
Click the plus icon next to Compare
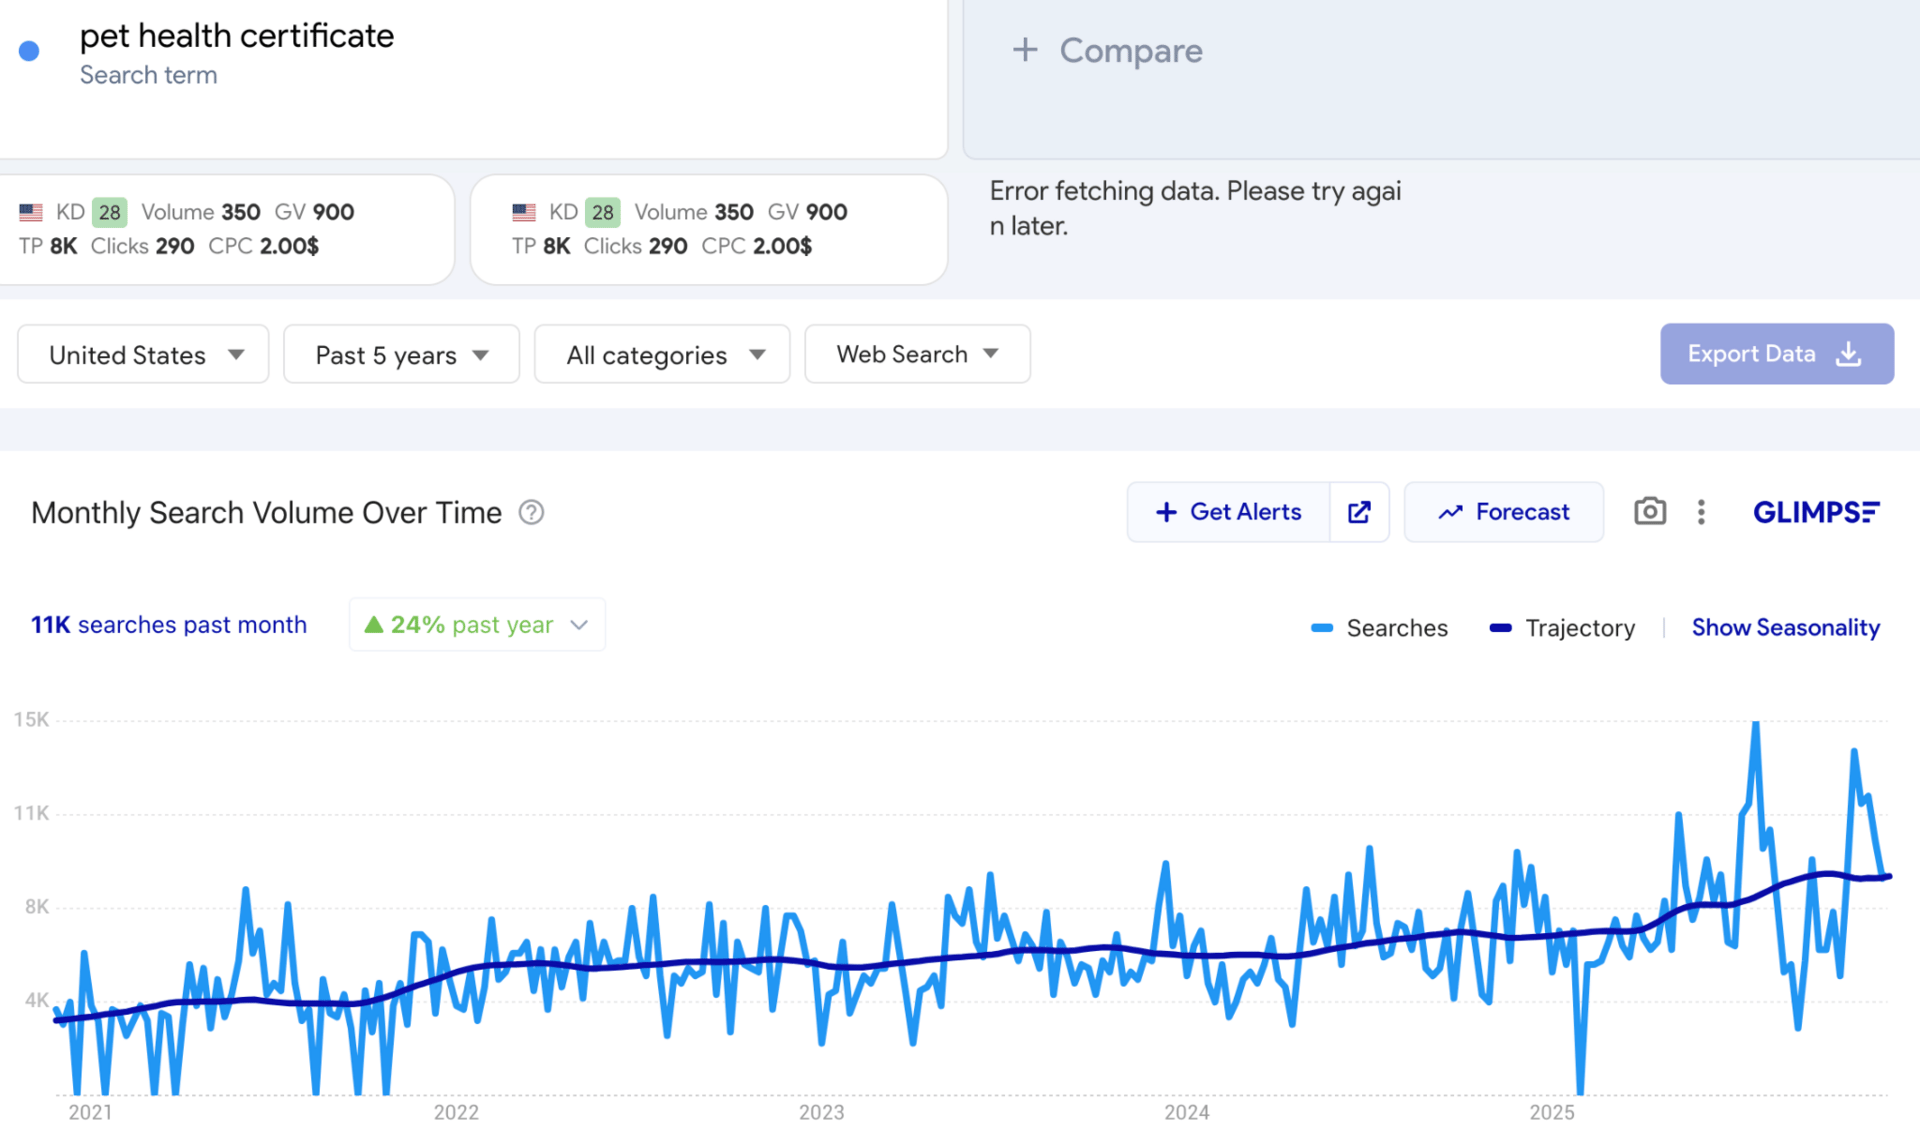click(1025, 50)
